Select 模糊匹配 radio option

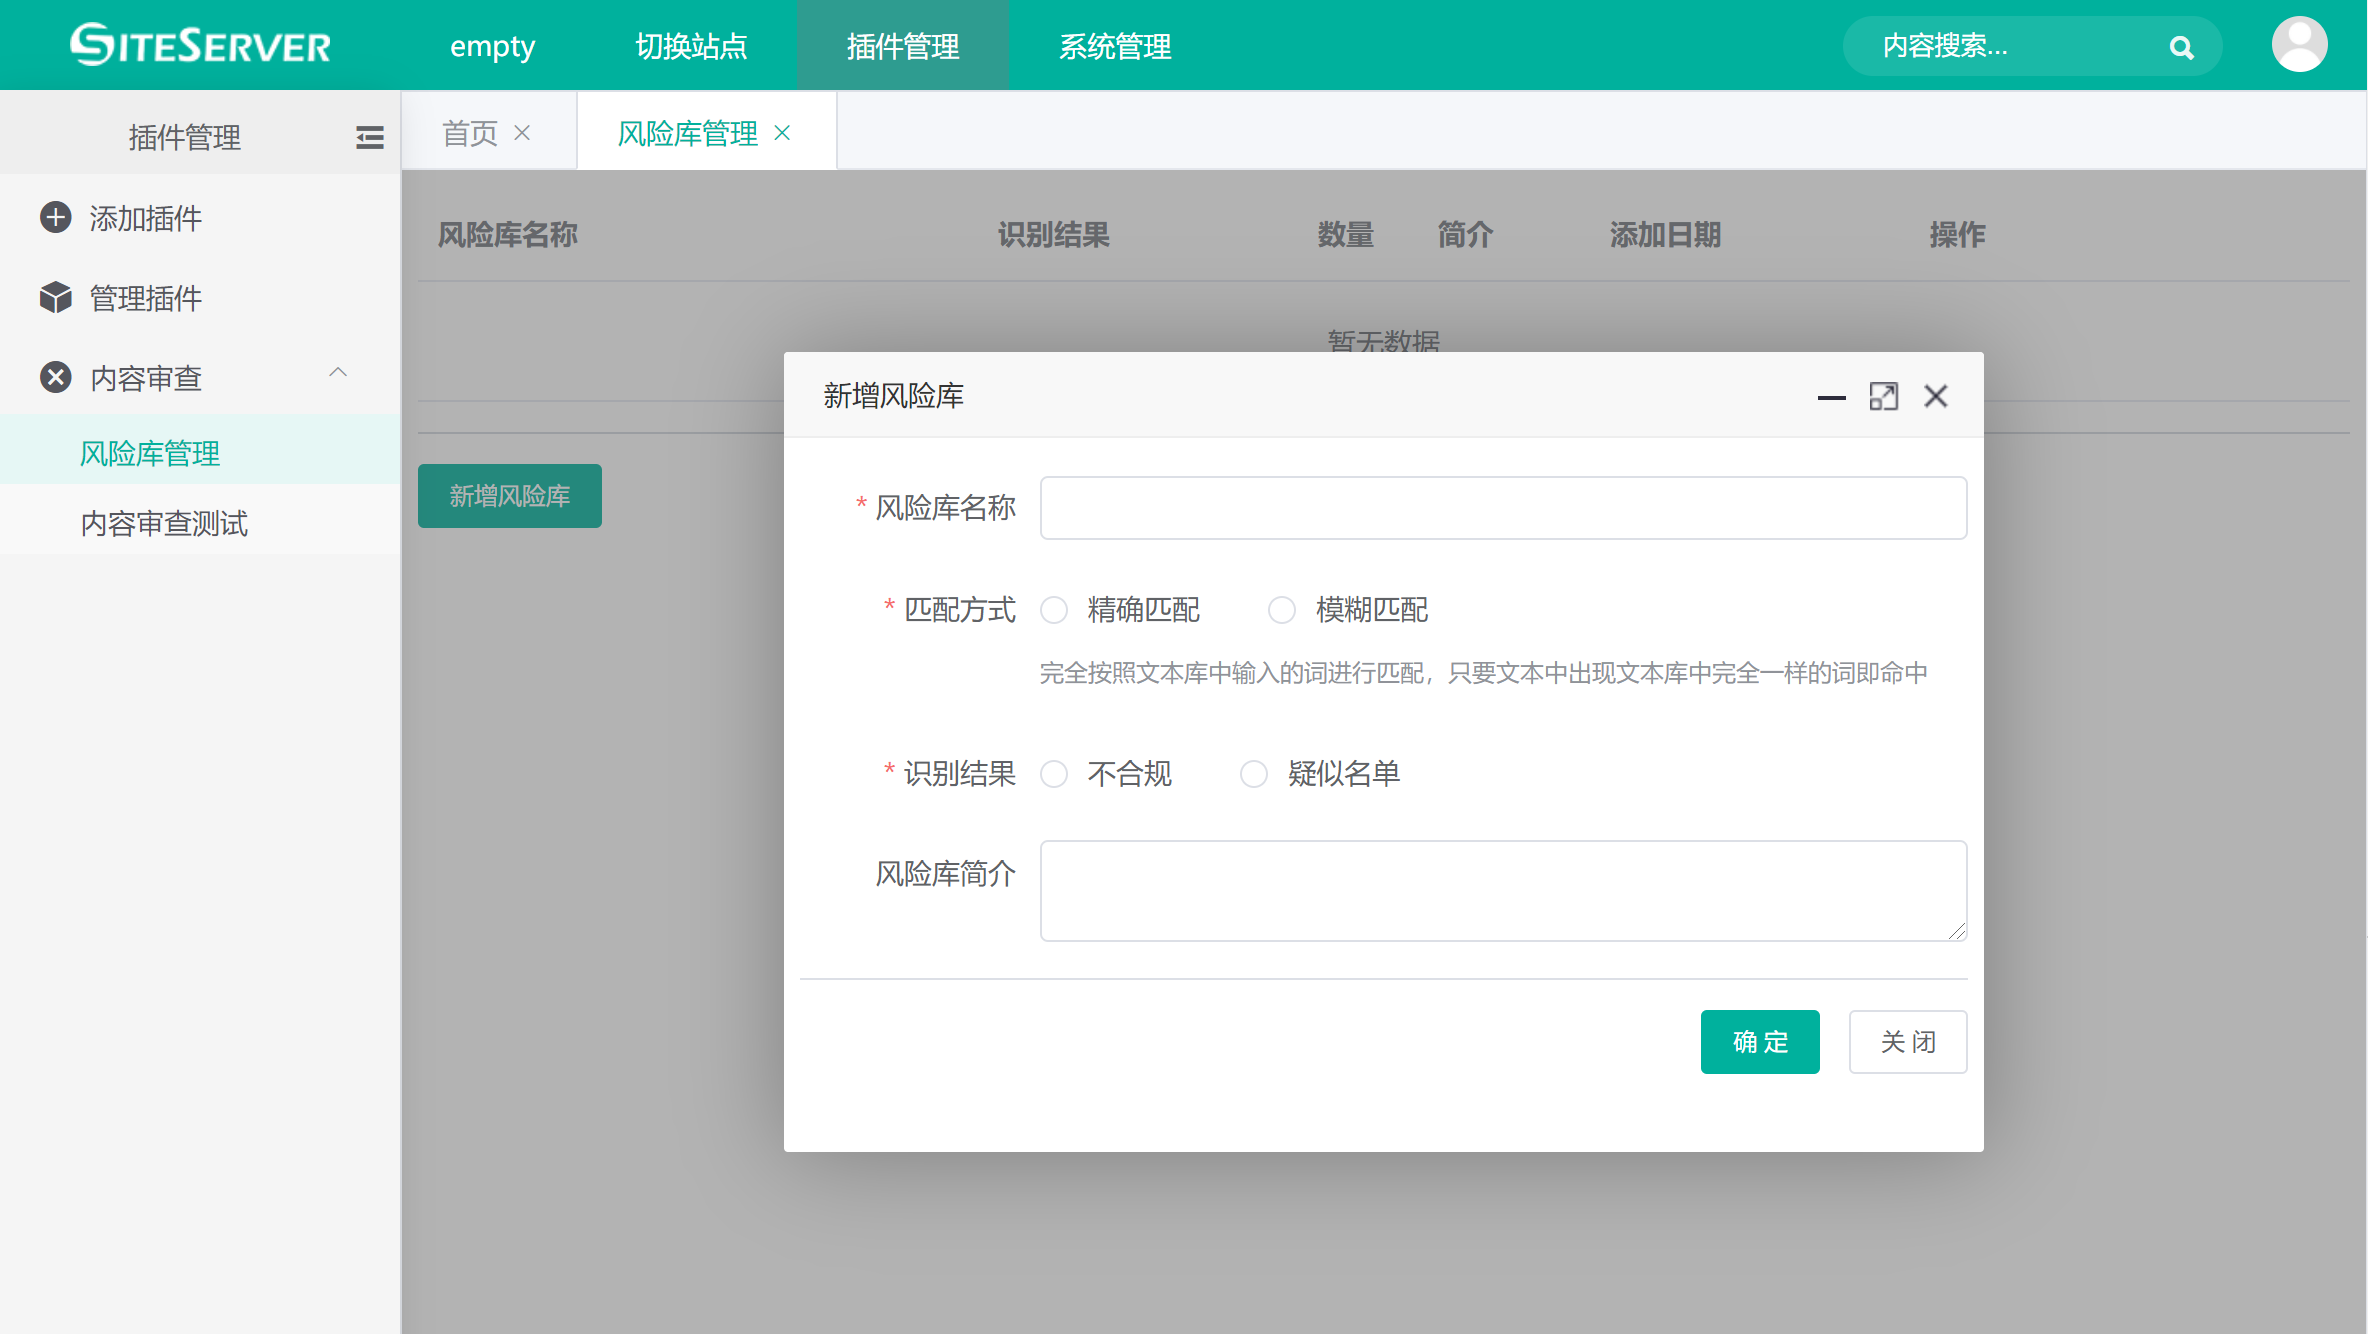coord(1282,610)
